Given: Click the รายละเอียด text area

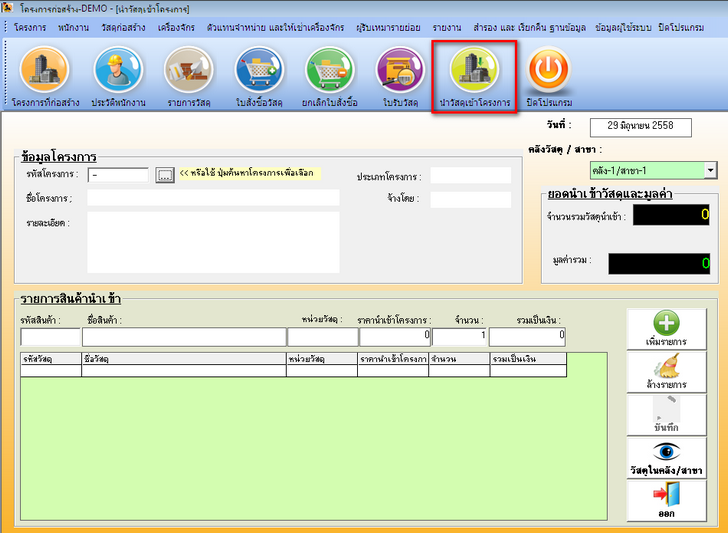Looking at the screenshot, I should point(213,242).
